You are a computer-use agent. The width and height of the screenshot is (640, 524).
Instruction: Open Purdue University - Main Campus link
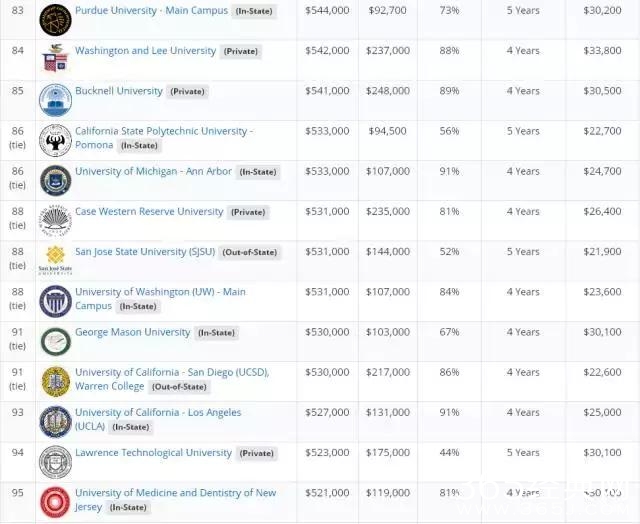(x=151, y=12)
